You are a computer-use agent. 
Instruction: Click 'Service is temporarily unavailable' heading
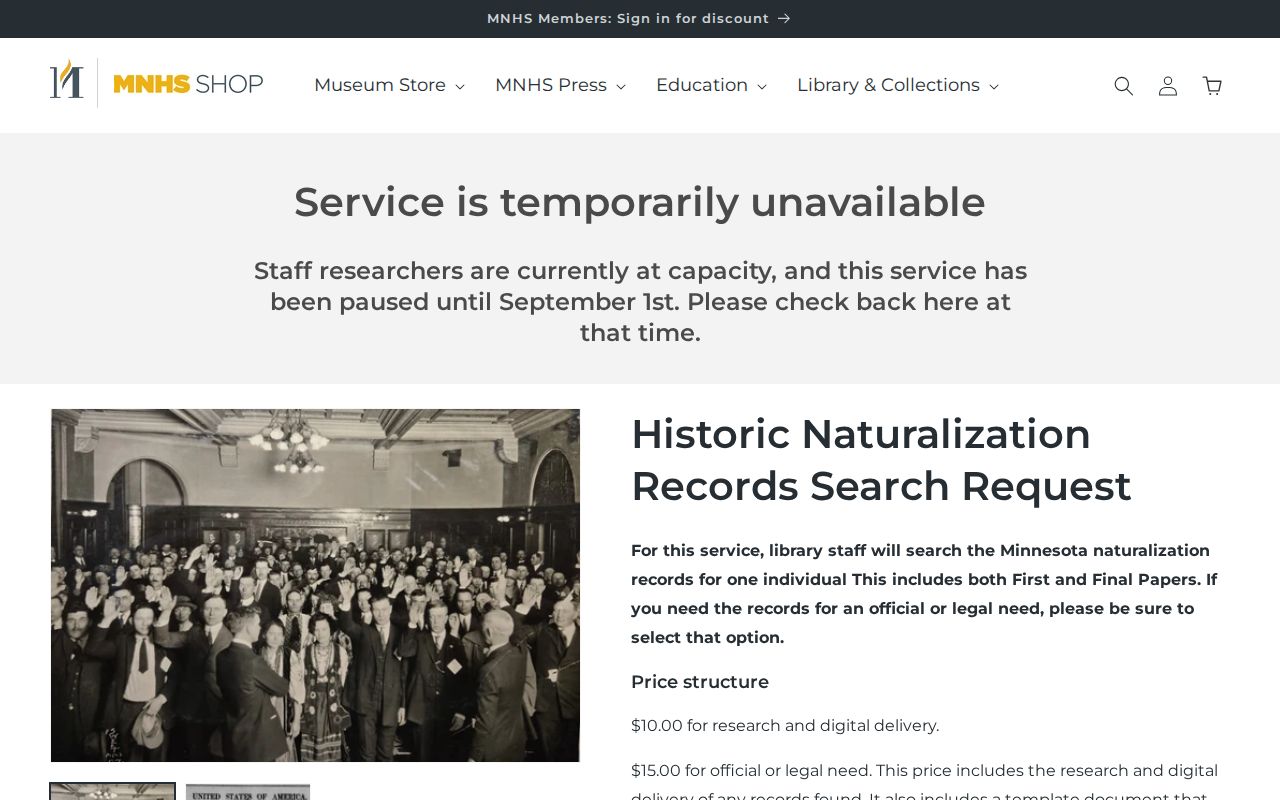pyautogui.click(x=640, y=202)
